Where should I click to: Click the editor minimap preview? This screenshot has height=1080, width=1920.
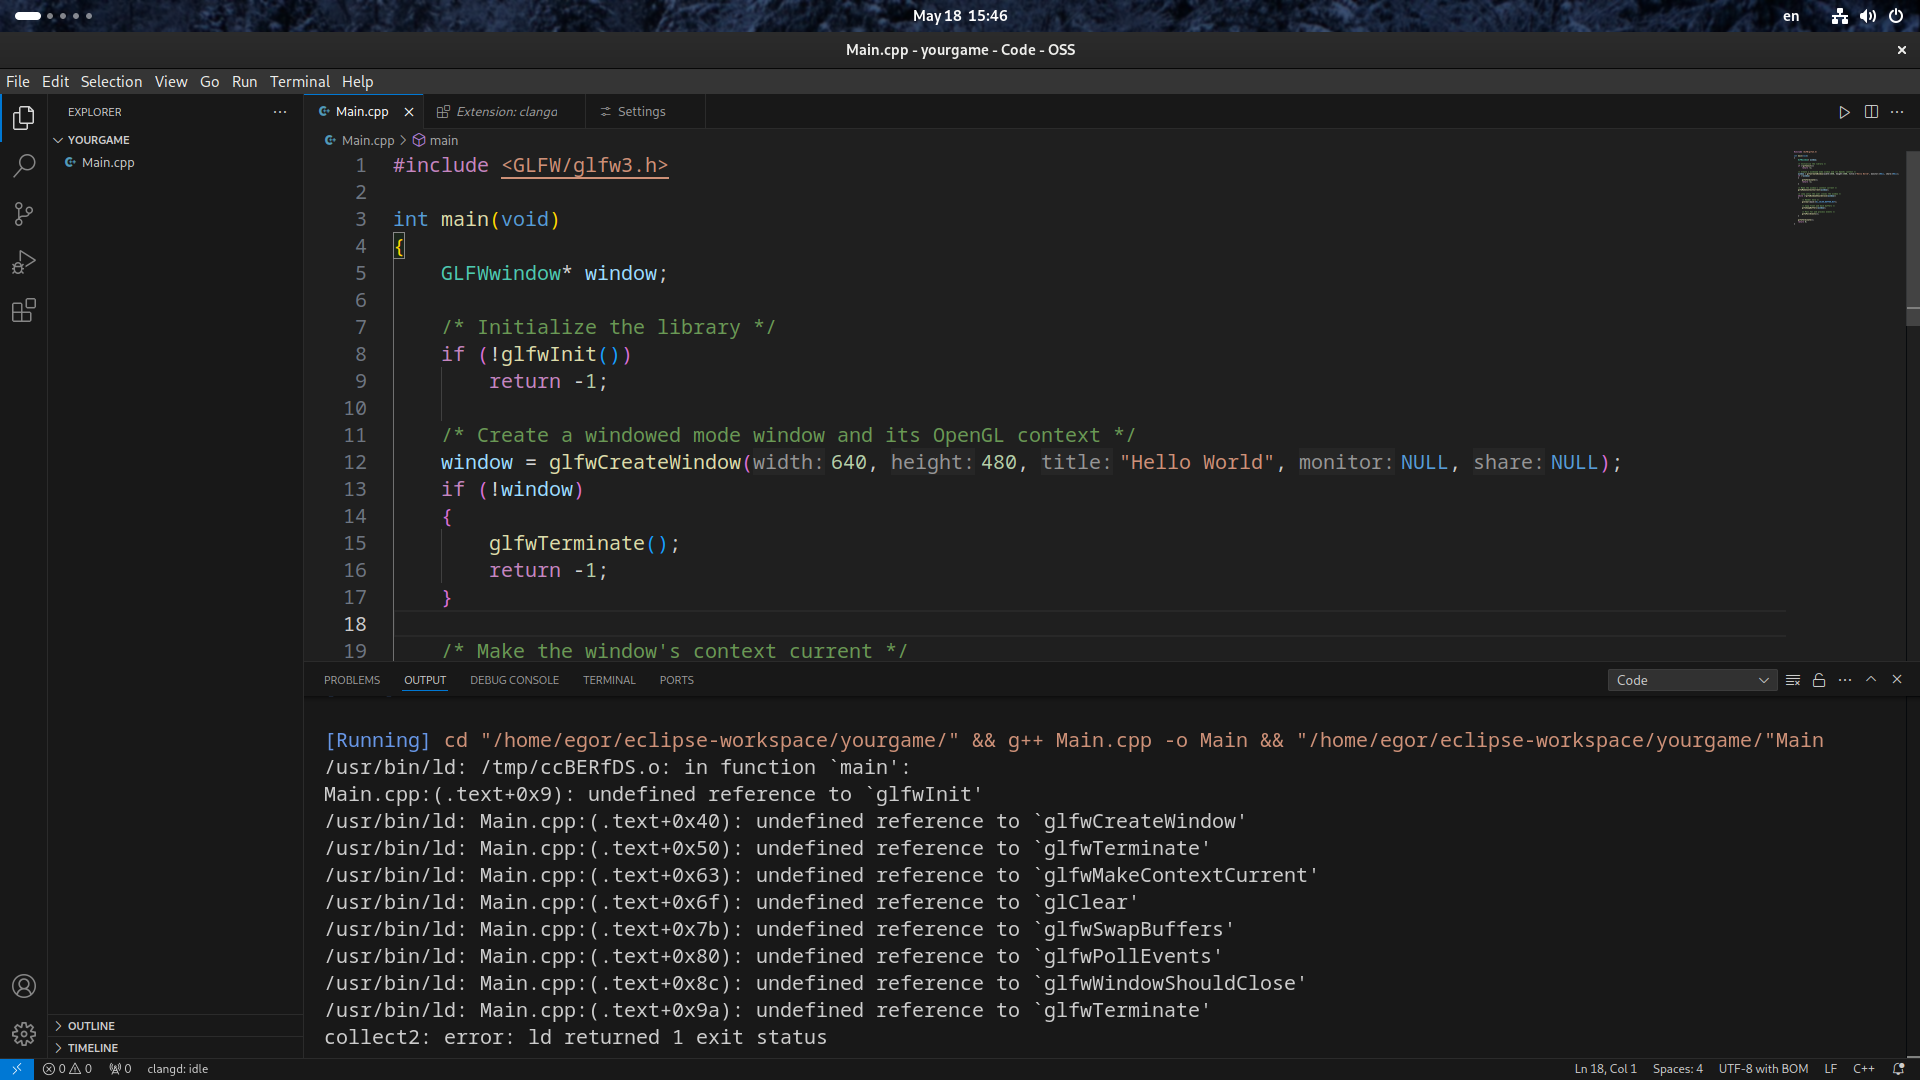(x=1846, y=187)
